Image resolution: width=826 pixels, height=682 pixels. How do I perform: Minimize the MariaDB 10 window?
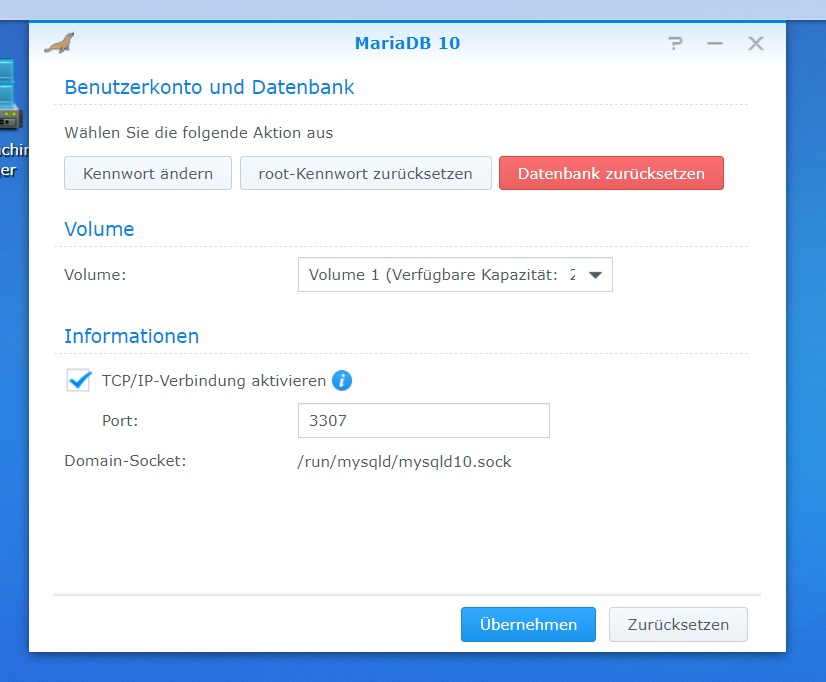tap(715, 43)
